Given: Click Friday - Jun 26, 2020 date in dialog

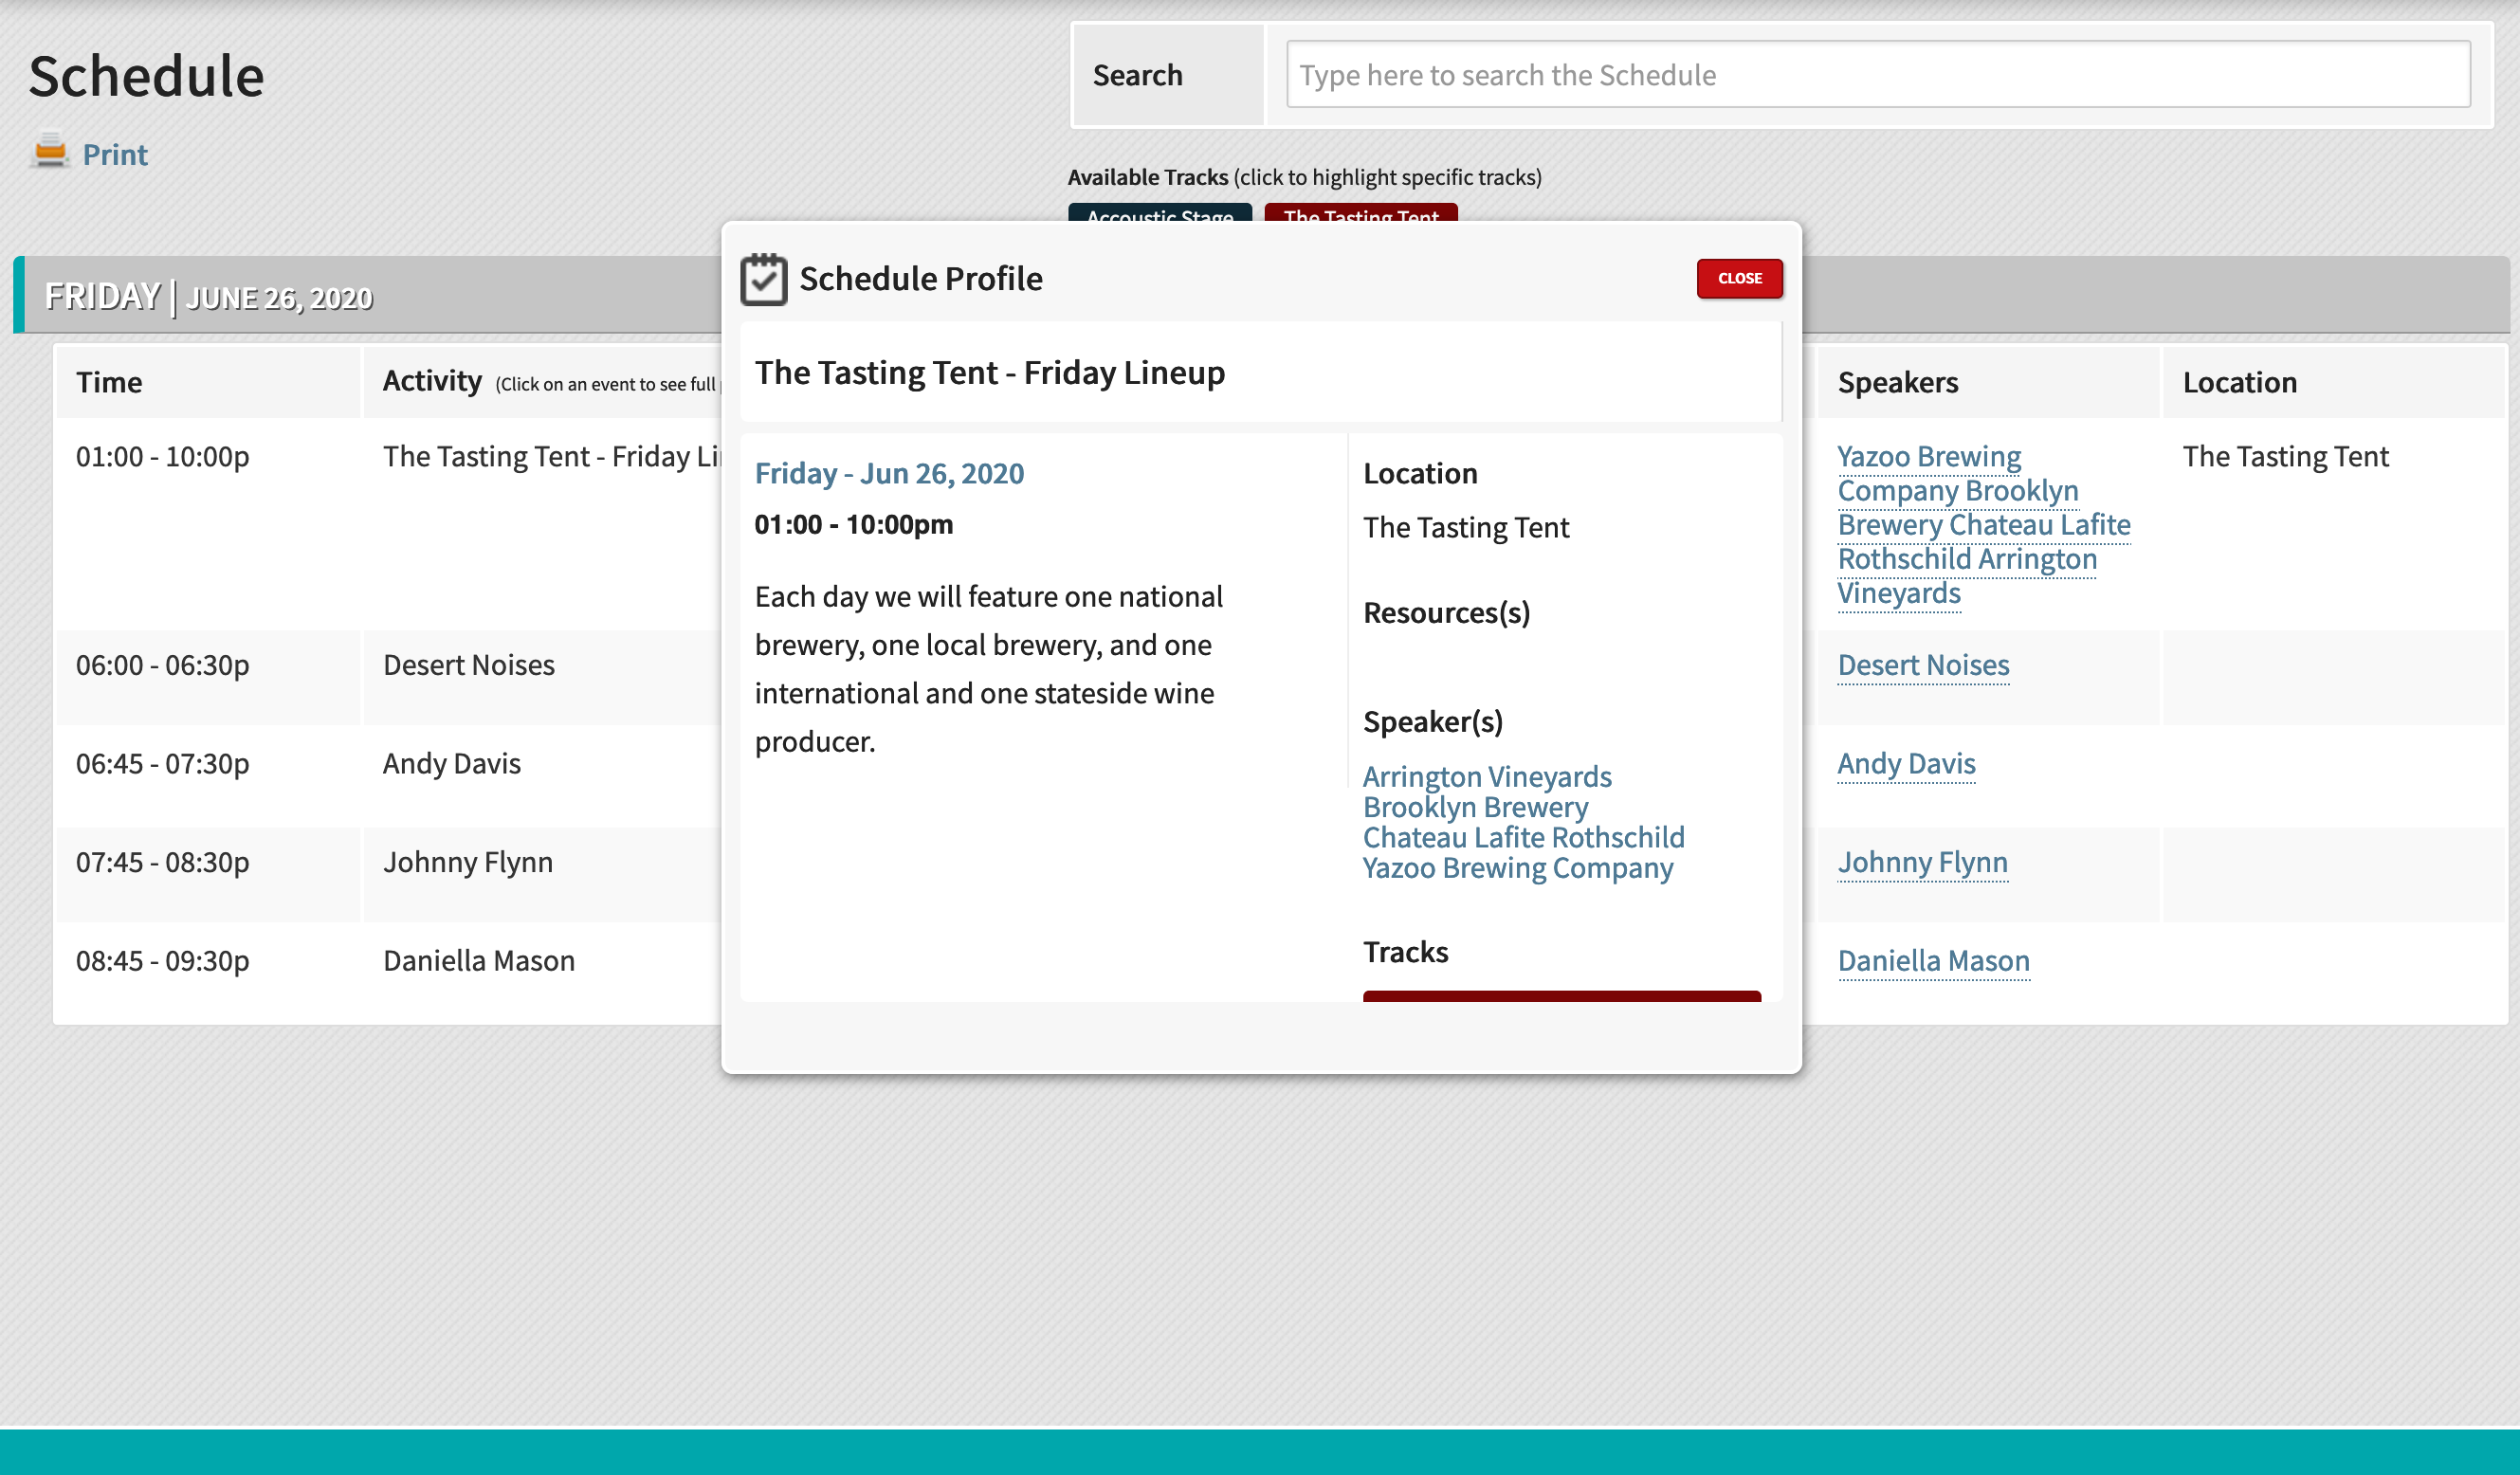Looking at the screenshot, I should pyautogui.click(x=889, y=473).
